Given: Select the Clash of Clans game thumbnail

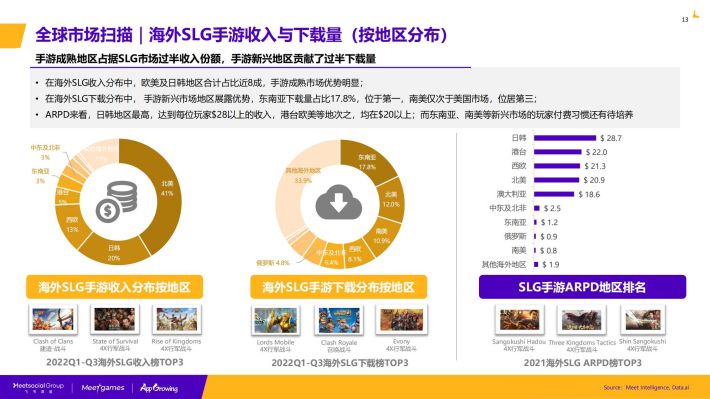Looking at the screenshot, I should pos(53,319).
